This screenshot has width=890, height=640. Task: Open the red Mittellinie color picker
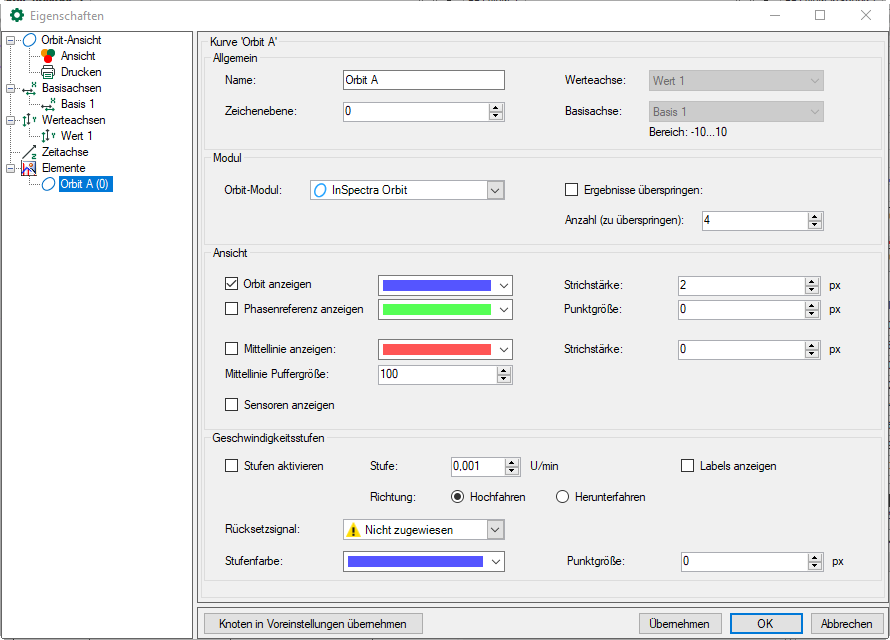[x=446, y=350]
